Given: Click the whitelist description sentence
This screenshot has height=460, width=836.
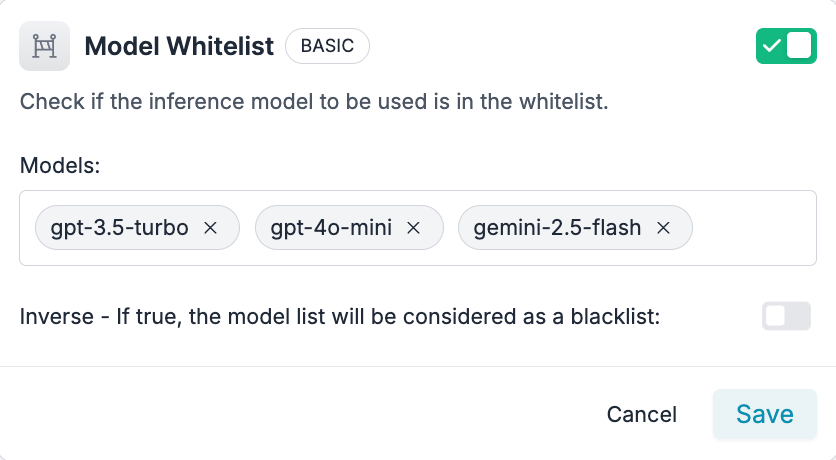Looking at the screenshot, I should (314, 102).
